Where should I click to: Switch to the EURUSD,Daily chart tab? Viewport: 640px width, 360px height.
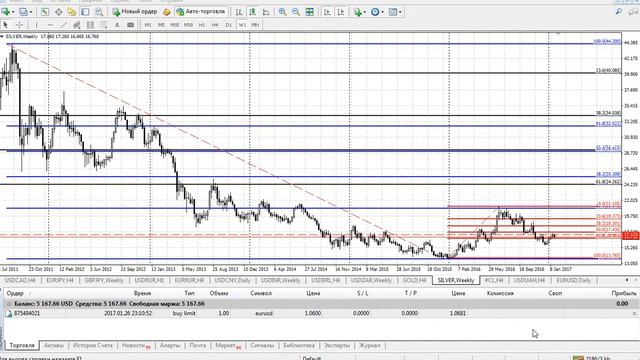[x=573, y=280]
